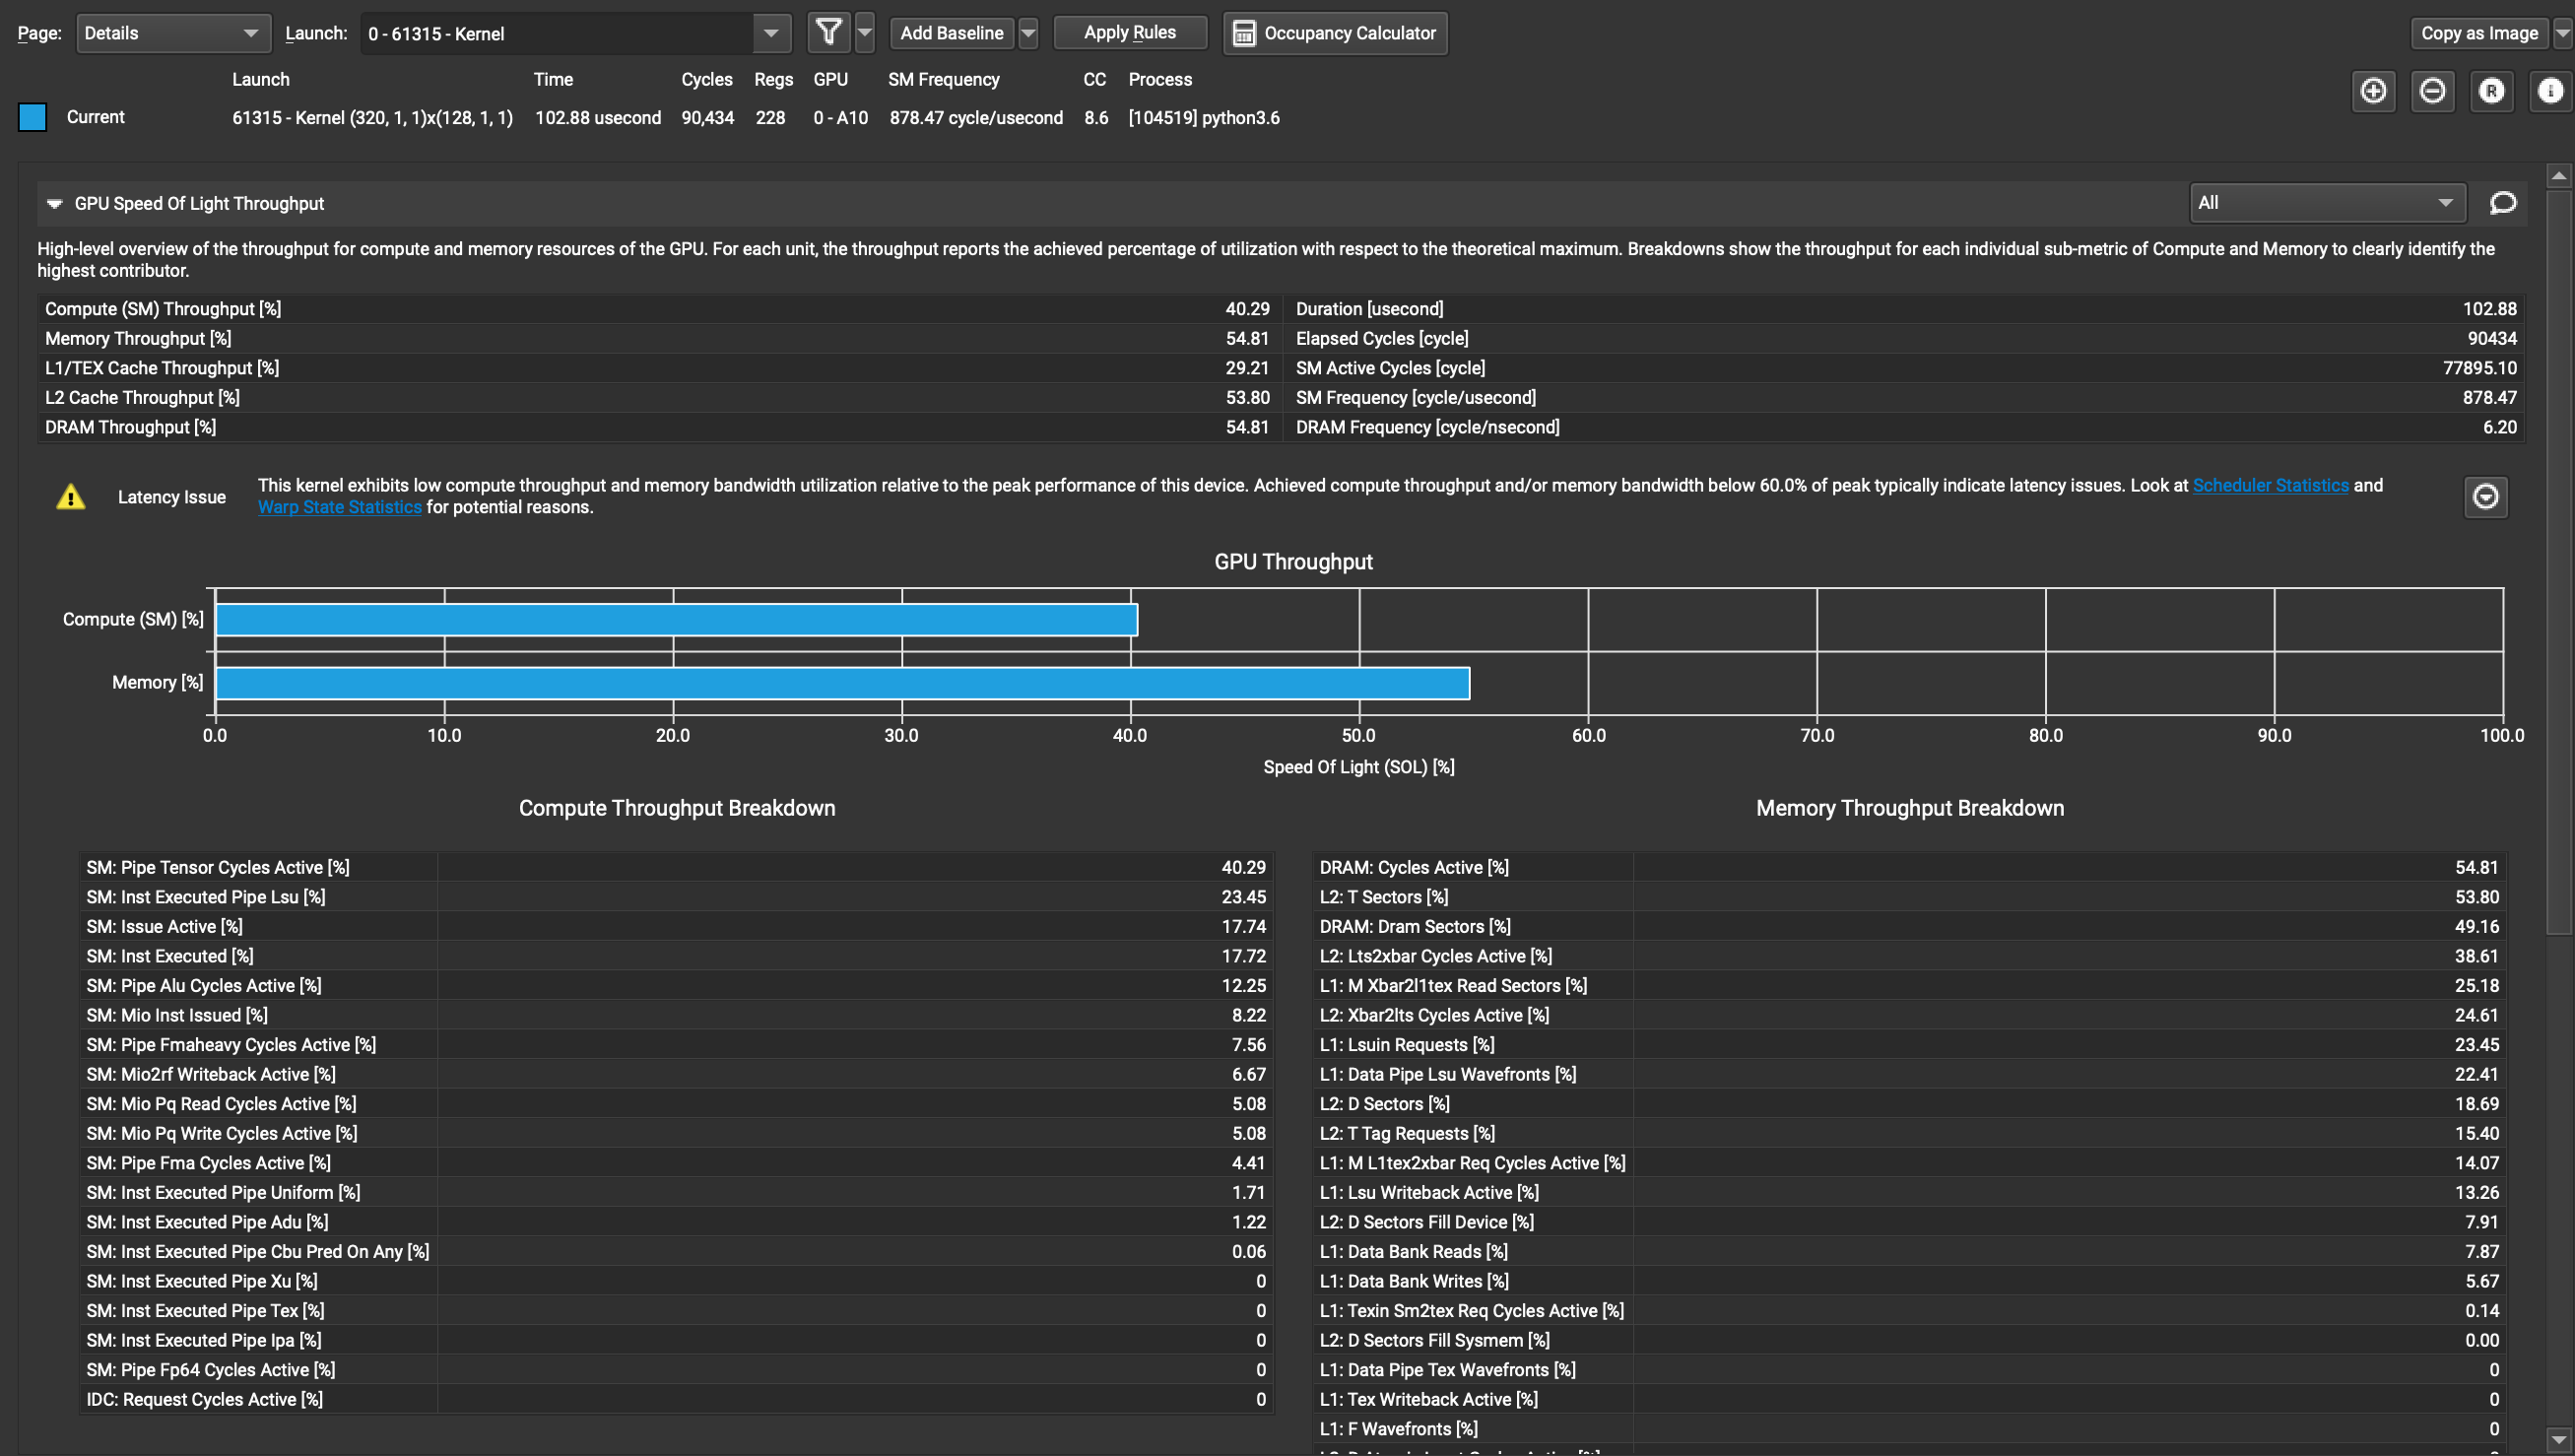This screenshot has width=2575, height=1456.
Task: Select the blue Current baseline color swatch
Action: (33, 117)
